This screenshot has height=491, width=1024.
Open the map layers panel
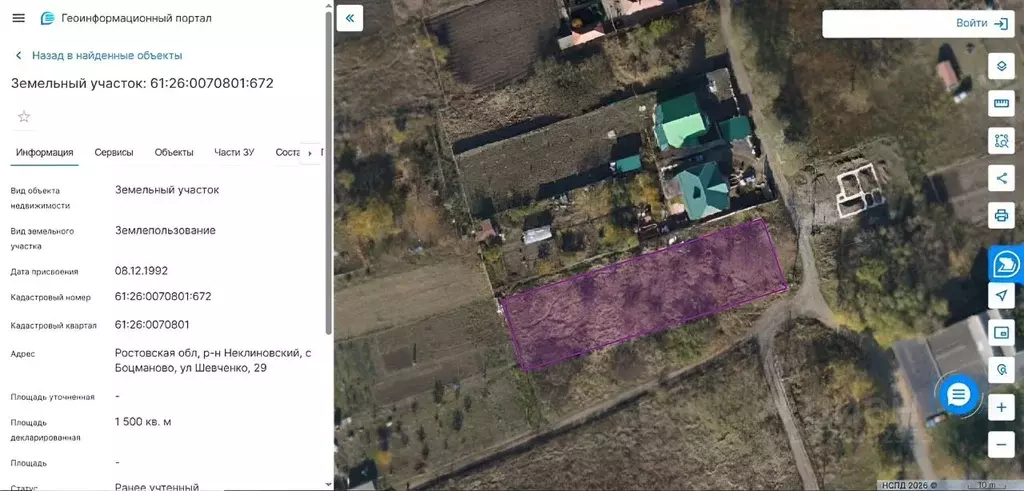[1001, 66]
